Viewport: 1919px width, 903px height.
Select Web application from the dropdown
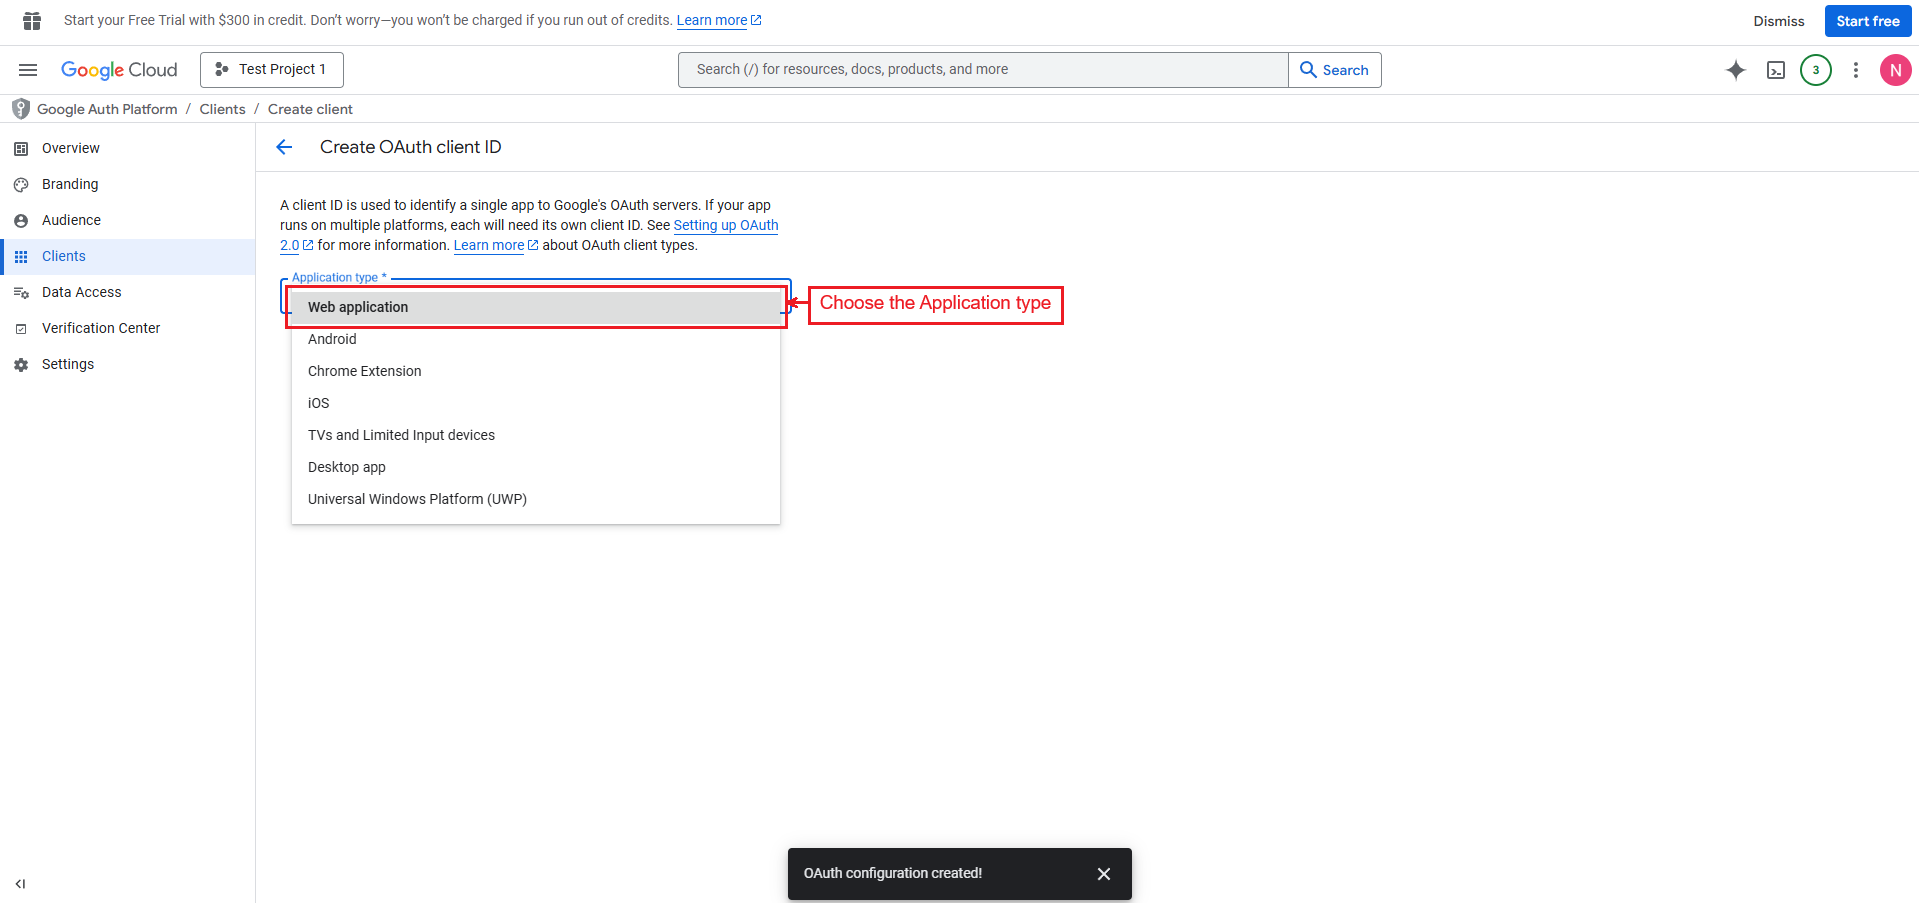(358, 307)
